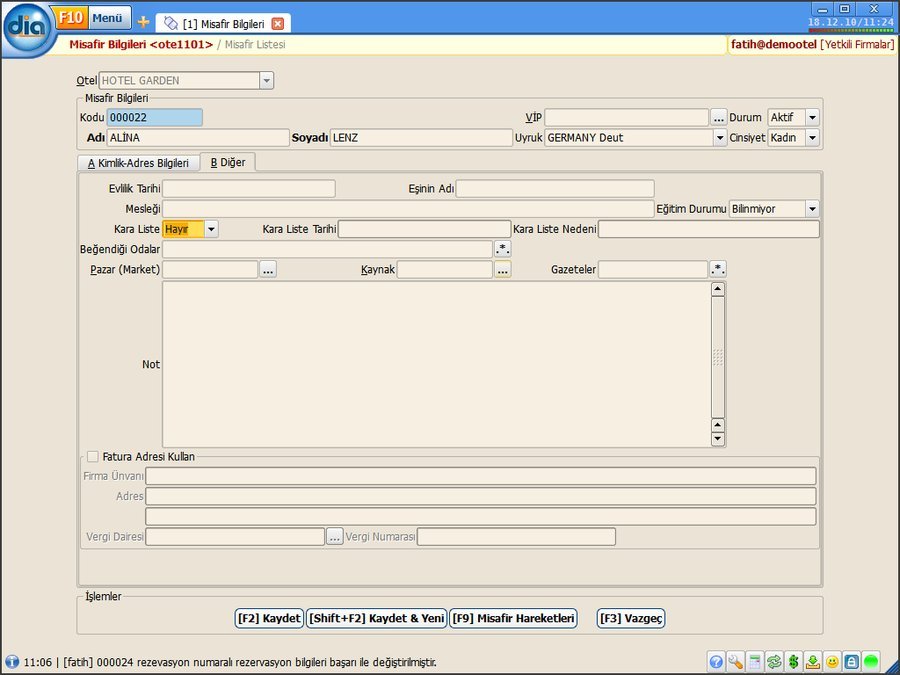The width and height of the screenshot is (900, 675).
Task: Switch to A Kimlik-Adres Bilgileri tab
Action: [x=138, y=163]
